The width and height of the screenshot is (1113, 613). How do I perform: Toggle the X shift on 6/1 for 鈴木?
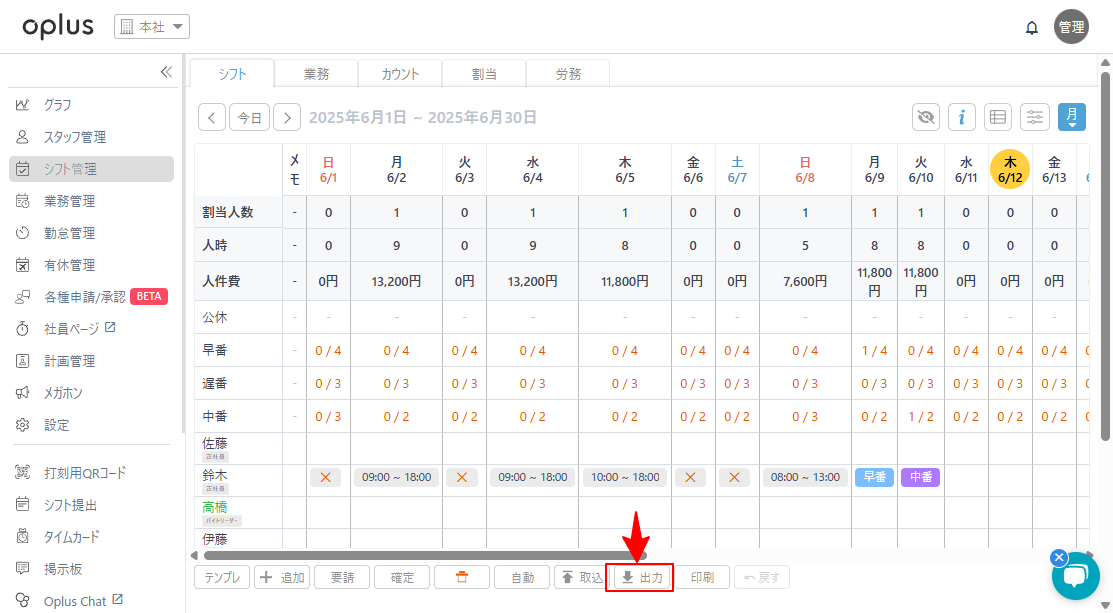click(325, 478)
